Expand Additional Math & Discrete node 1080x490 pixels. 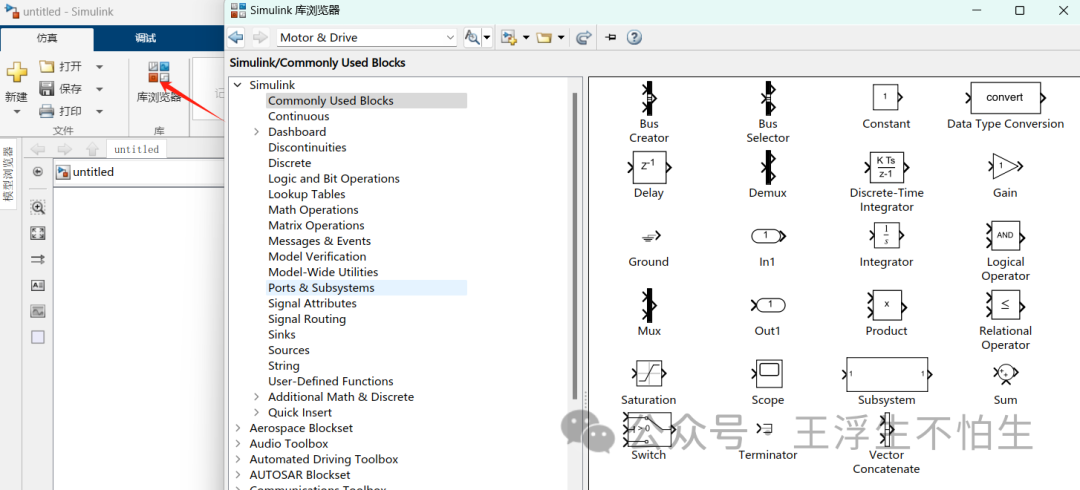[x=256, y=397]
